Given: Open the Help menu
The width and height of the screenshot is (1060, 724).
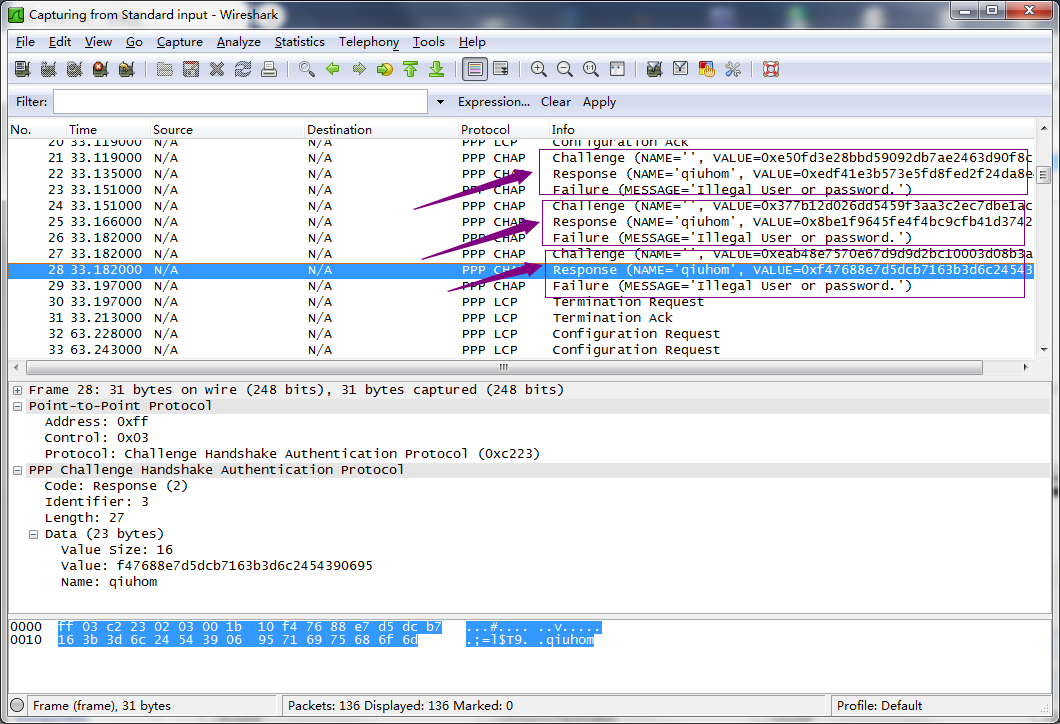Looking at the screenshot, I should tap(472, 42).
